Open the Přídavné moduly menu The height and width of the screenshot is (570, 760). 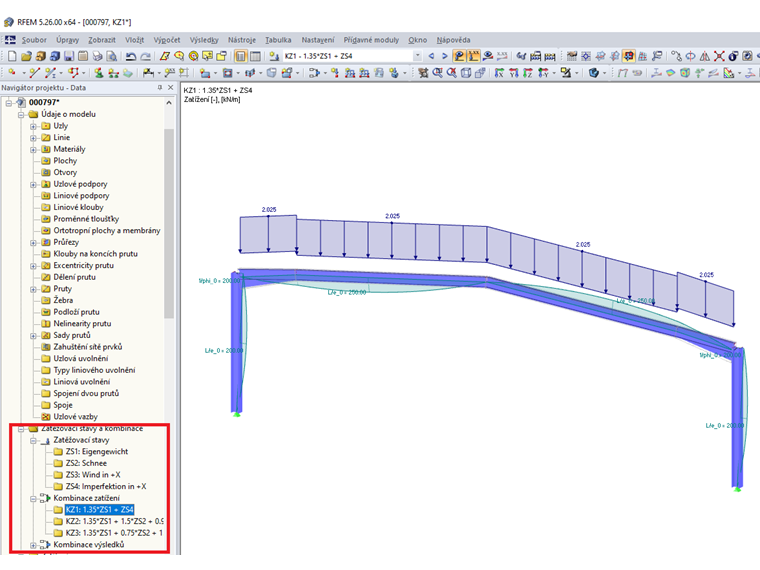(371, 40)
